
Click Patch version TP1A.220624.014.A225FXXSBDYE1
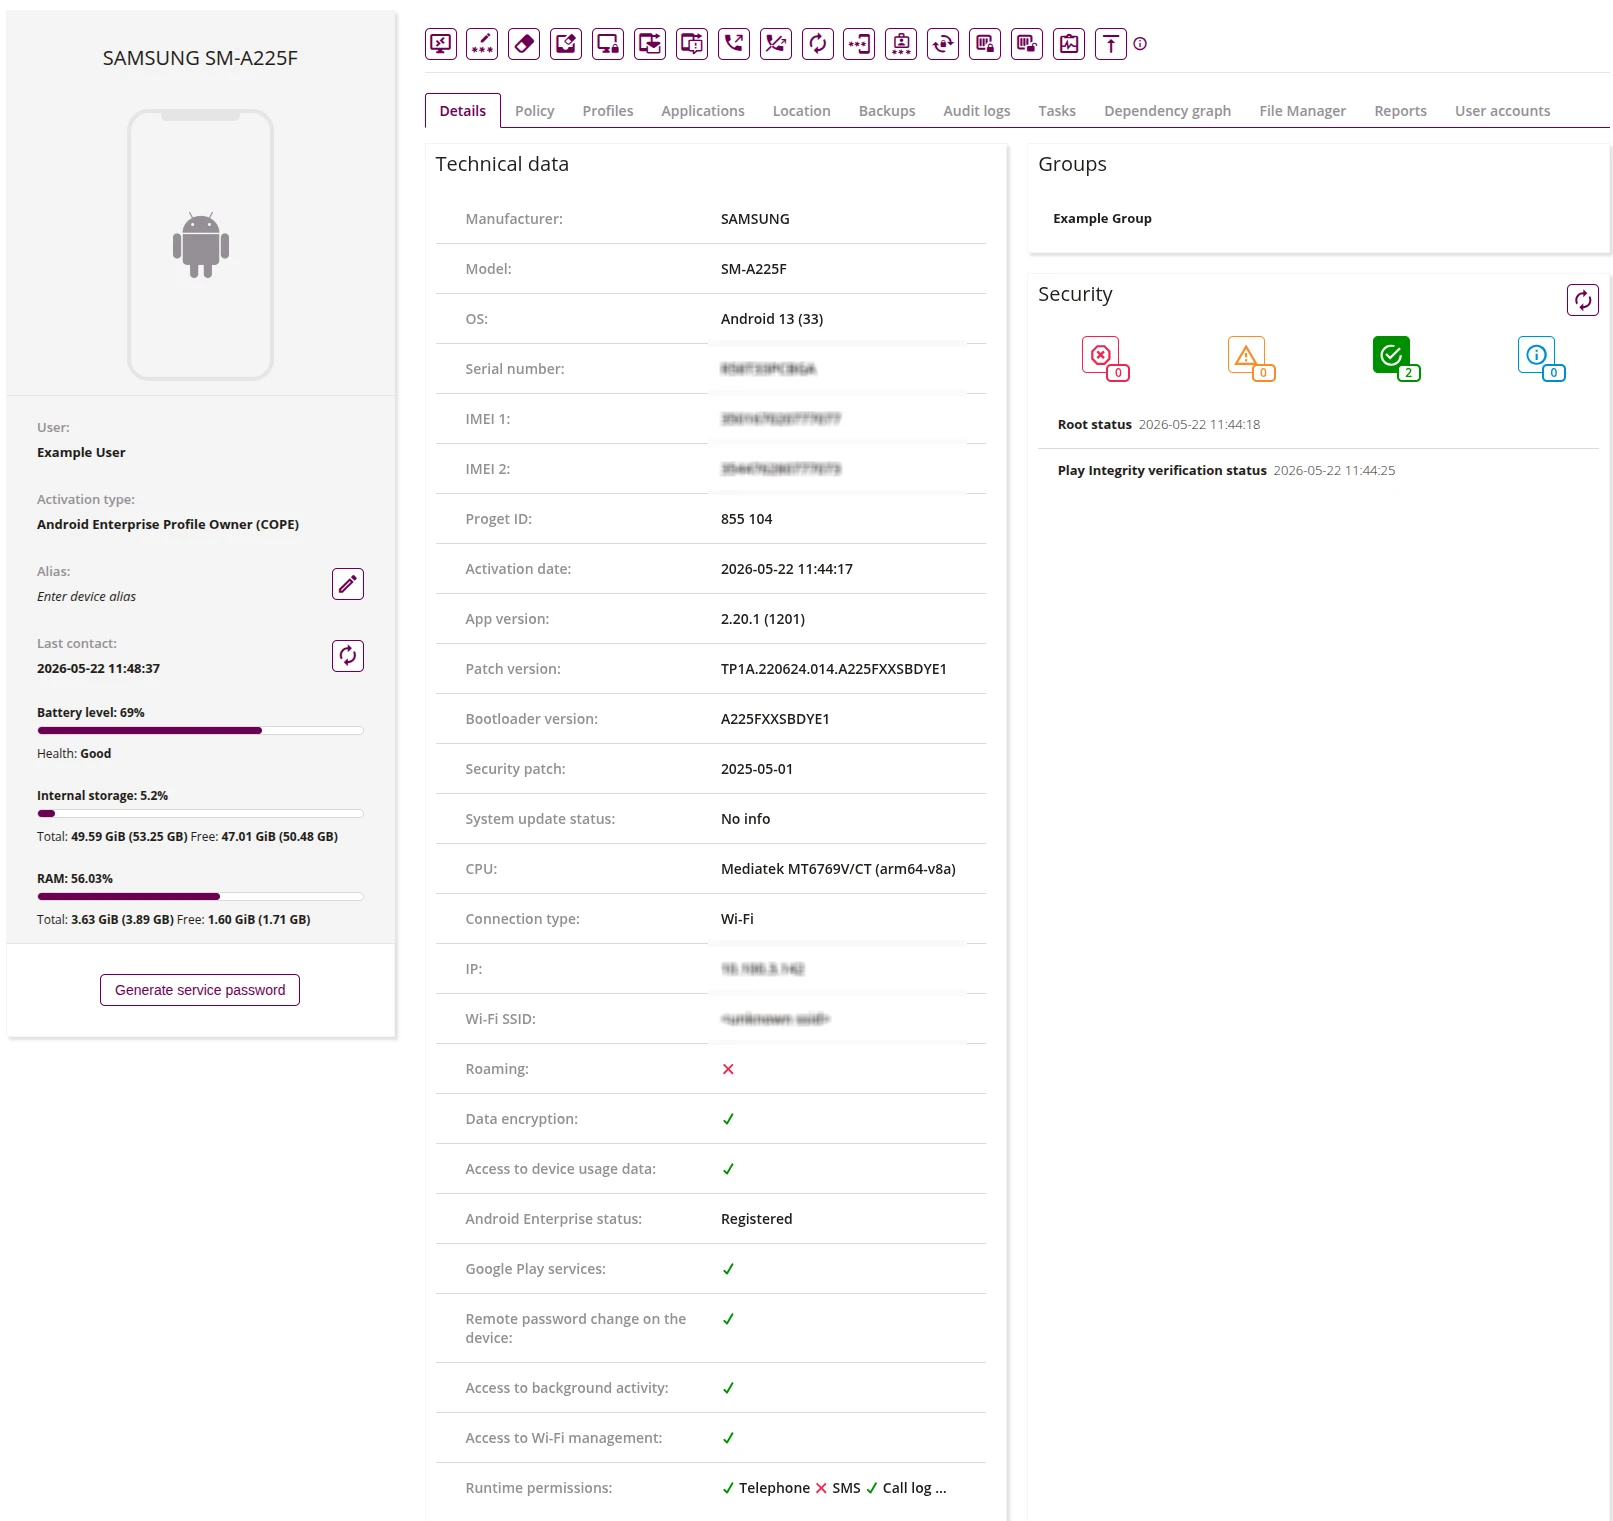coord(834,669)
